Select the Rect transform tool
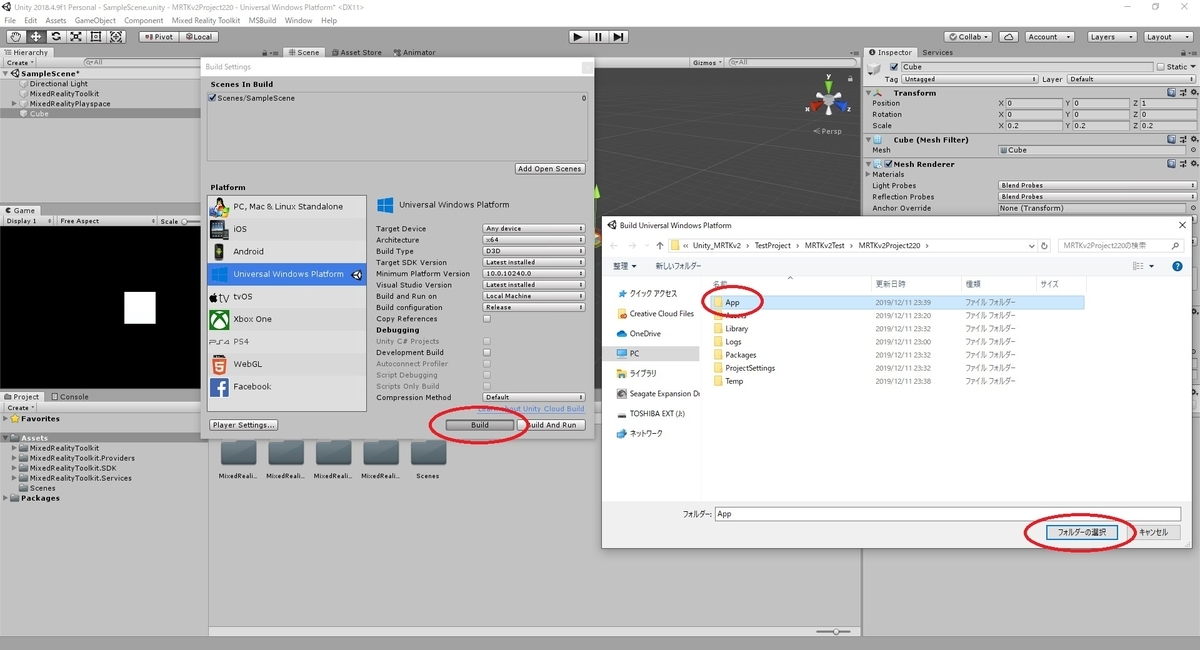This screenshot has width=1200, height=650. 96,37
